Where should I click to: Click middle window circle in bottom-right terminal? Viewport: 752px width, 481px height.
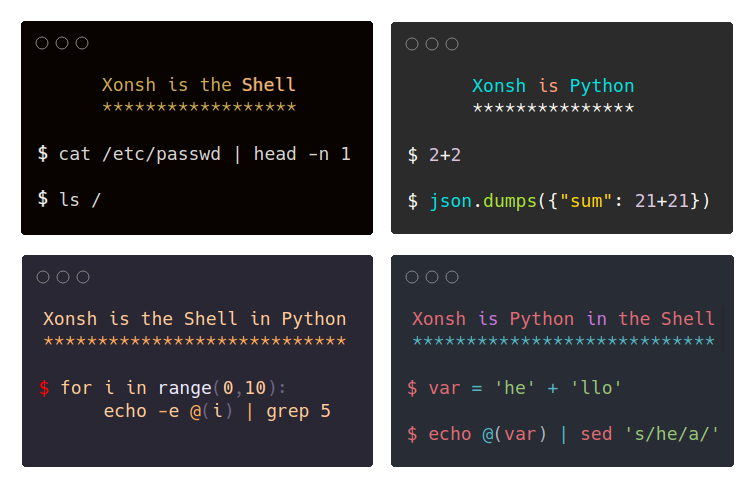pos(432,277)
